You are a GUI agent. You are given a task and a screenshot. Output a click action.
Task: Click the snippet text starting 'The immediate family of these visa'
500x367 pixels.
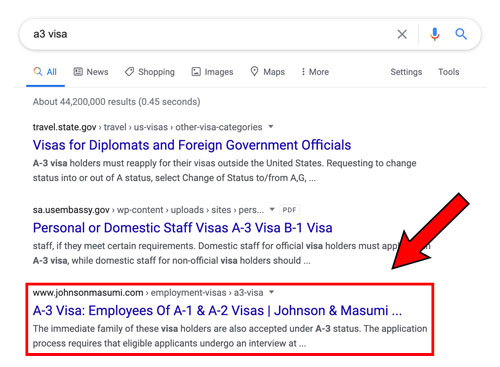pos(230,336)
